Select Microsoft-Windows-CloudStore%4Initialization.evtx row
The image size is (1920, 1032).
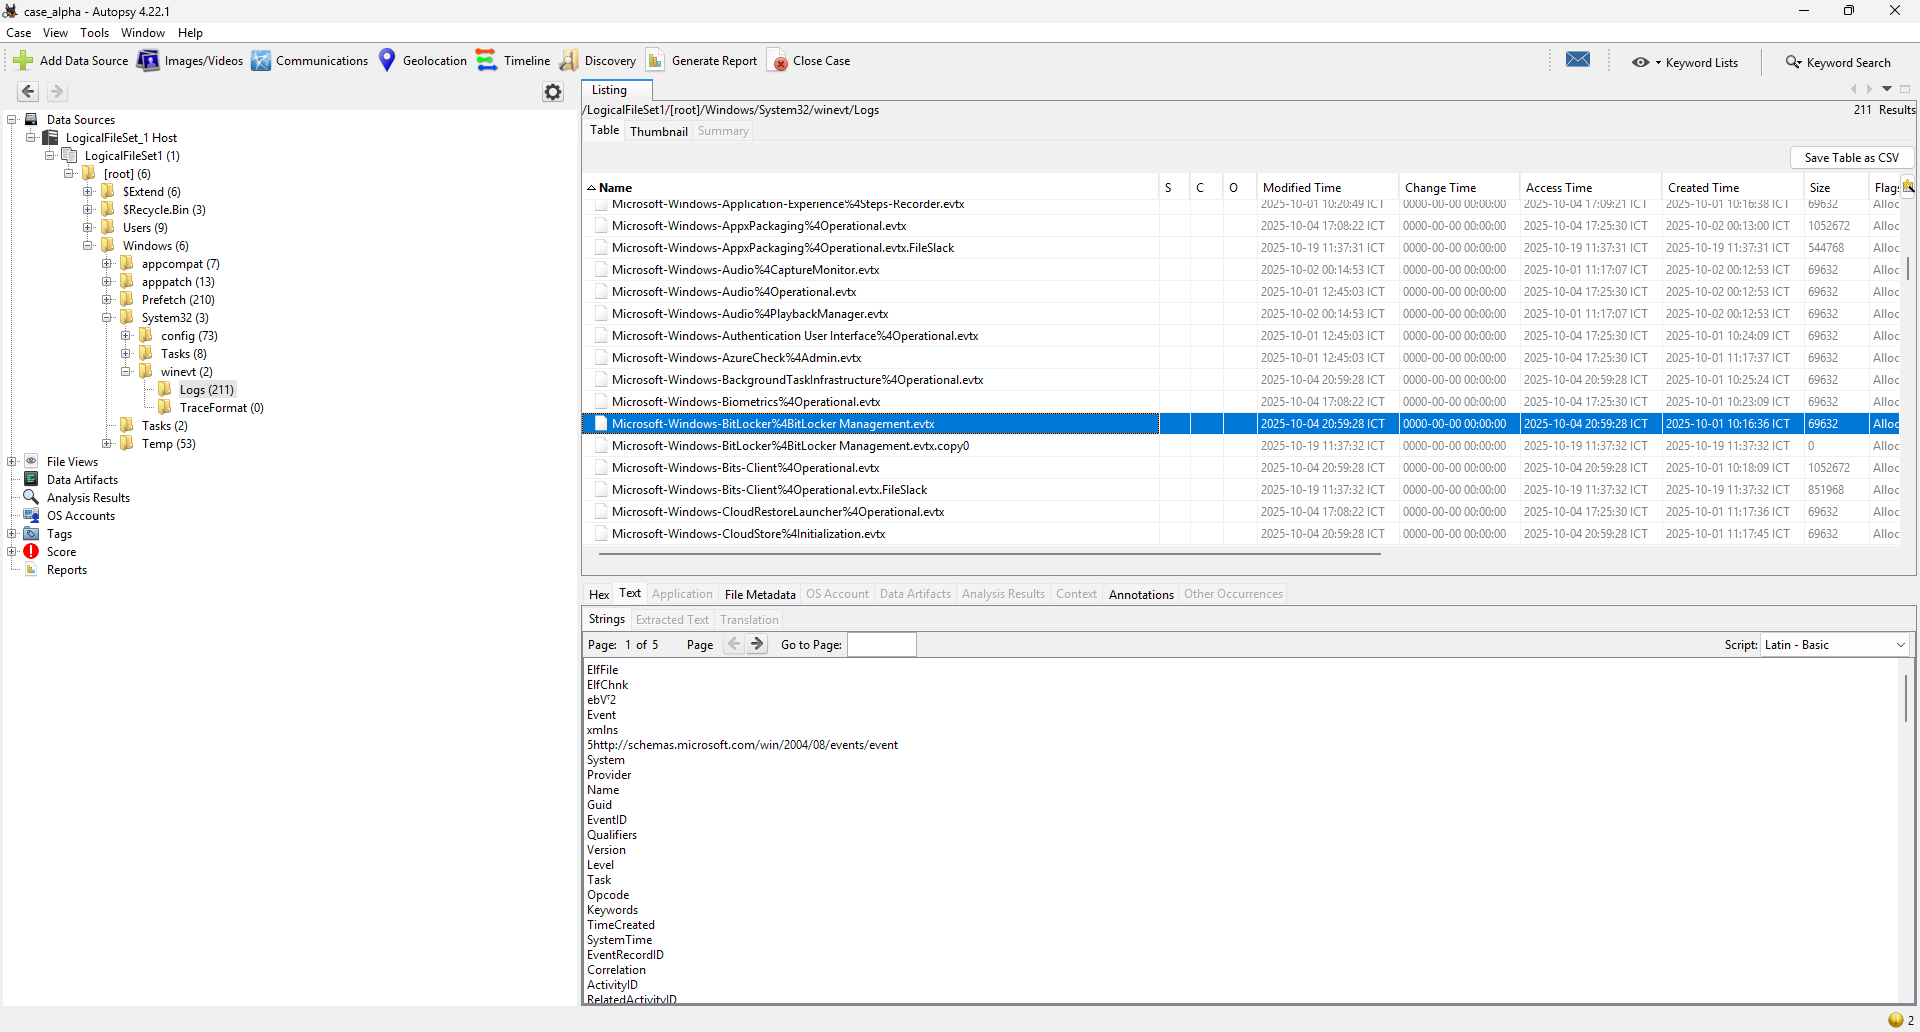[1240, 534]
